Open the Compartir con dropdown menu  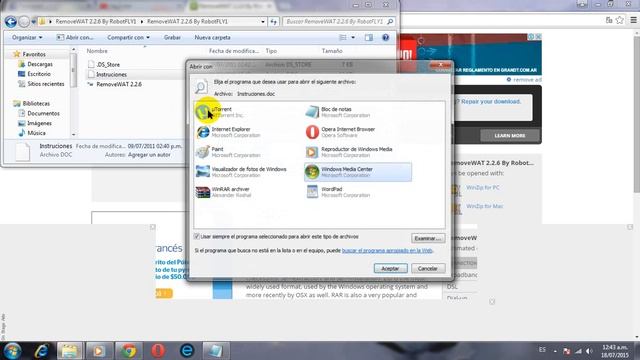click(x=128, y=38)
